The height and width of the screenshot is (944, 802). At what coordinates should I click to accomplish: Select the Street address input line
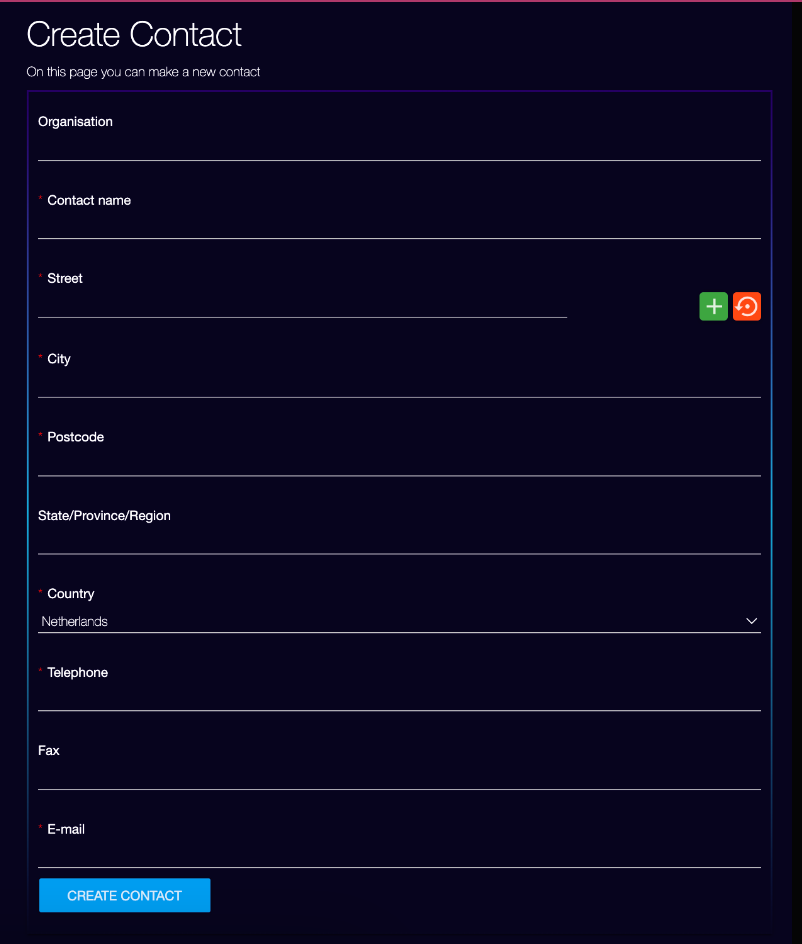(x=302, y=305)
